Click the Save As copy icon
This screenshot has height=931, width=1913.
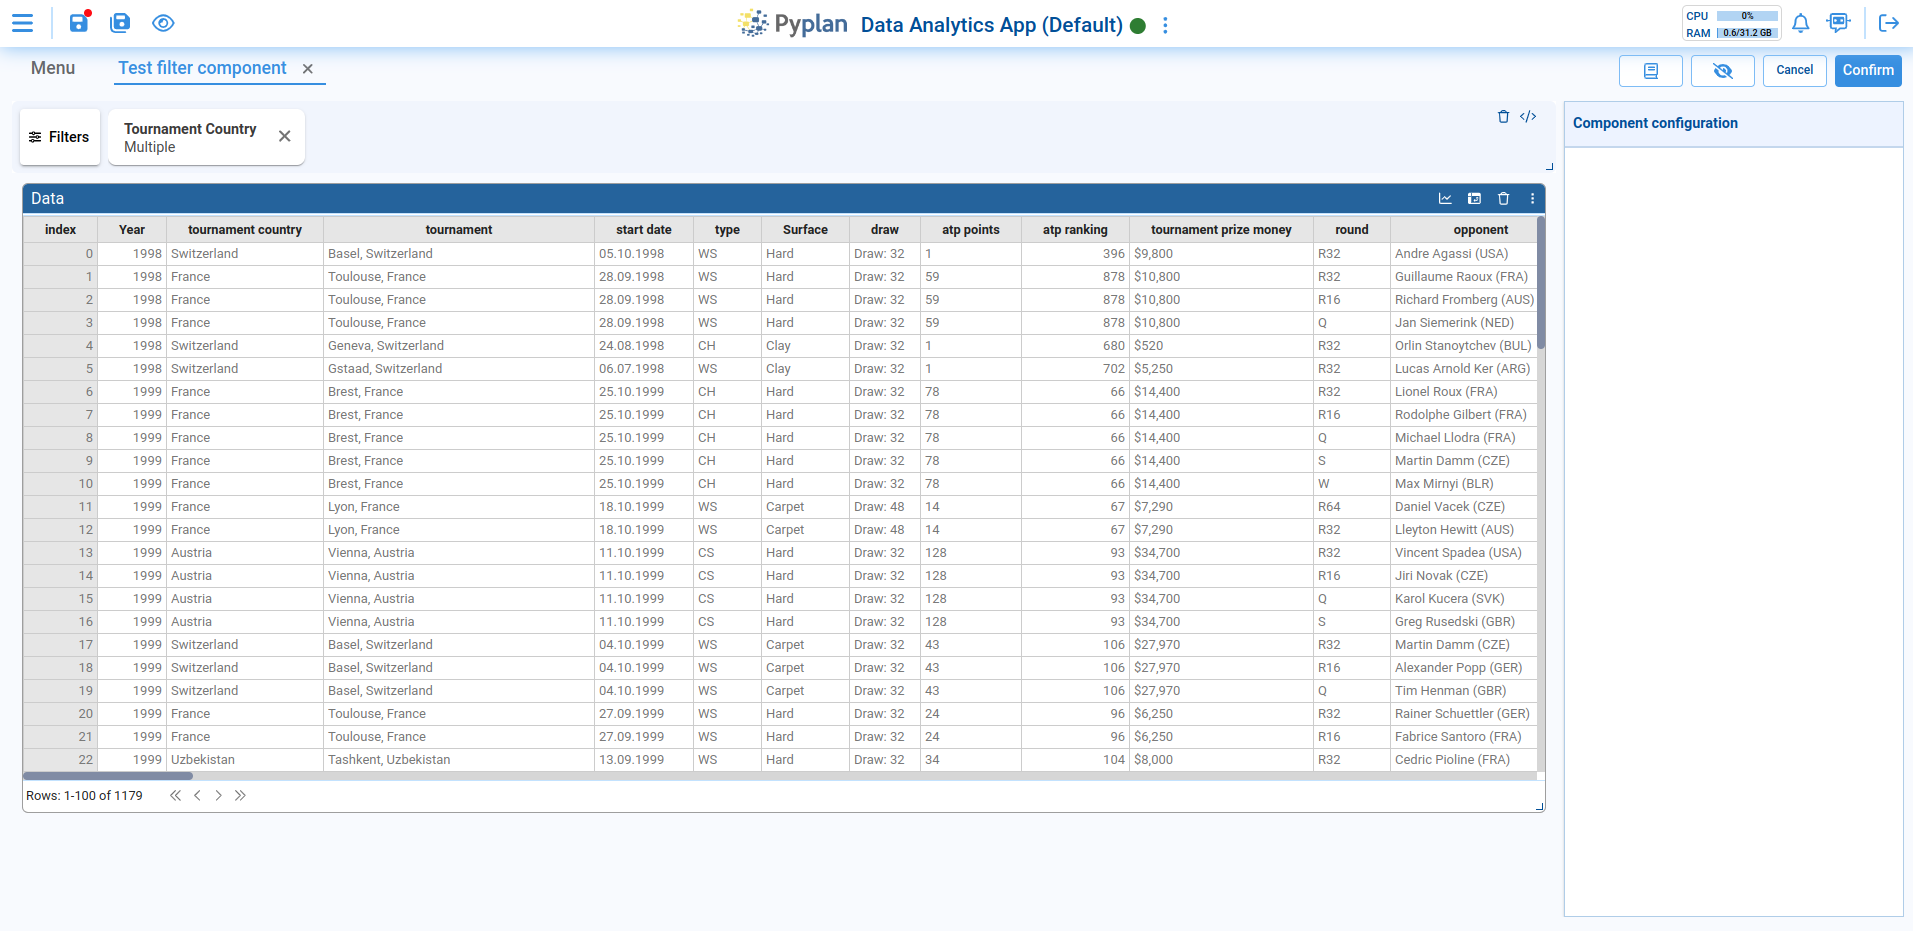tap(120, 23)
